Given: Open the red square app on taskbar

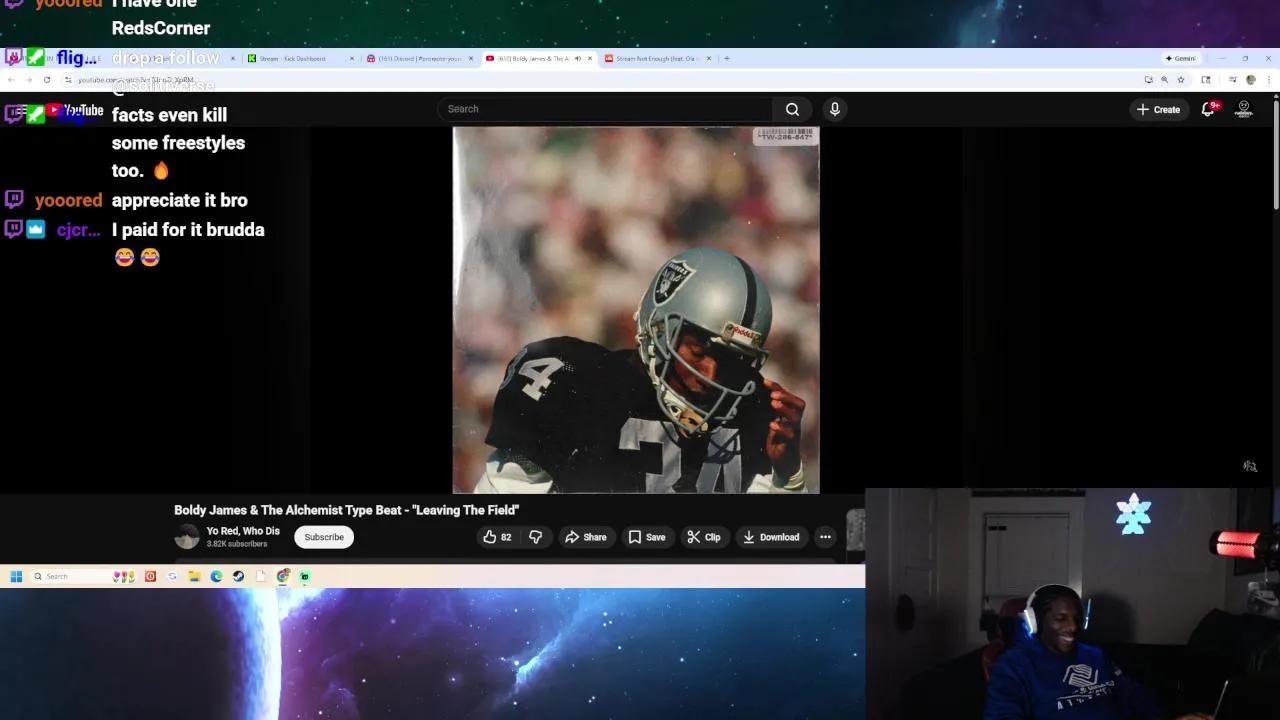Looking at the screenshot, I should pos(150,576).
